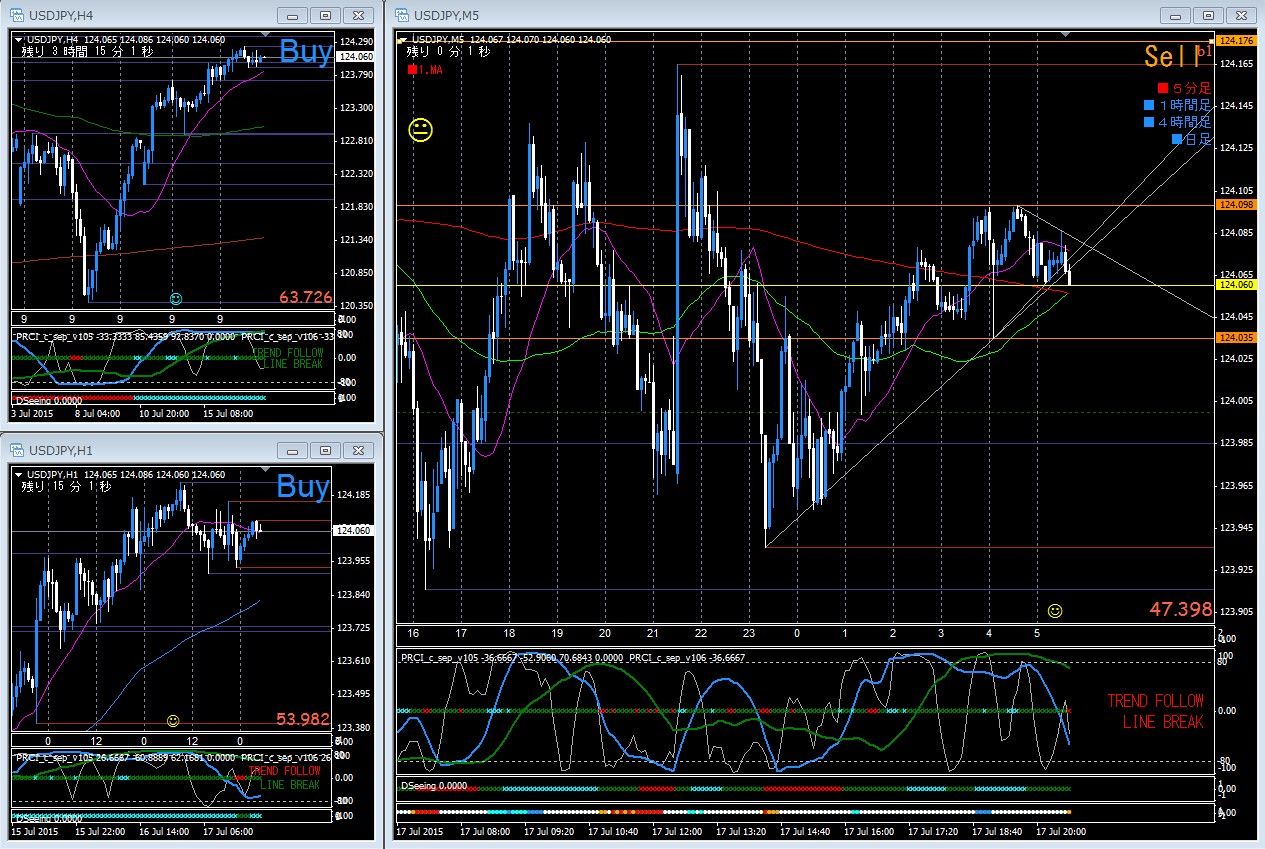Click the 124.035 orange price label
This screenshot has height=849, width=1265.
pos(1235,338)
